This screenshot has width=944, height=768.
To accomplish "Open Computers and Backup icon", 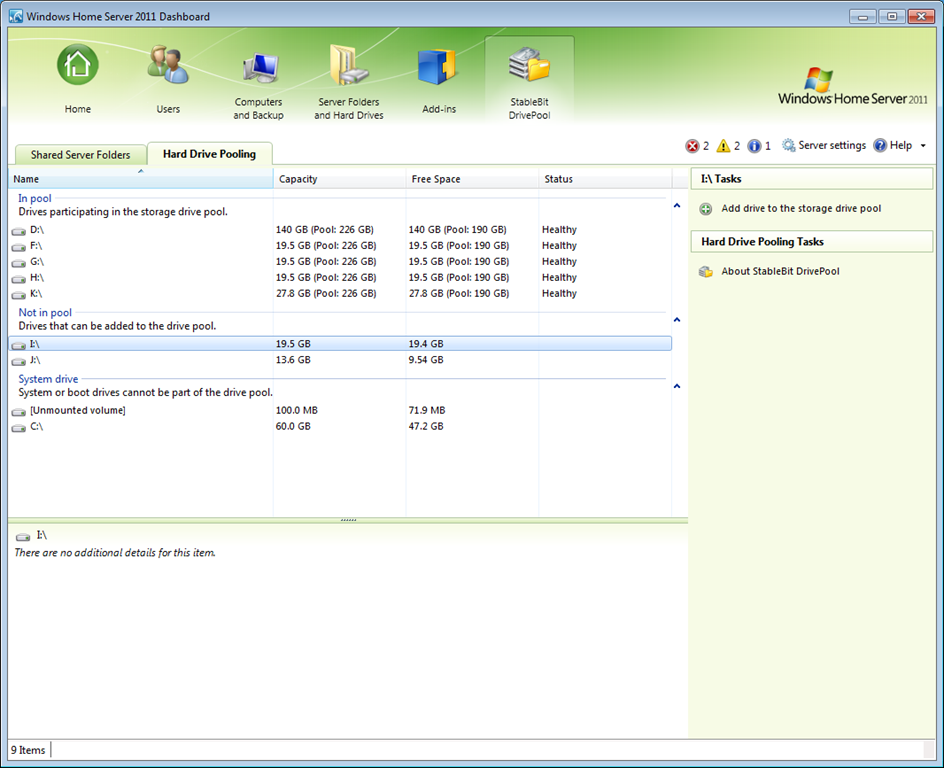I will [x=260, y=68].
